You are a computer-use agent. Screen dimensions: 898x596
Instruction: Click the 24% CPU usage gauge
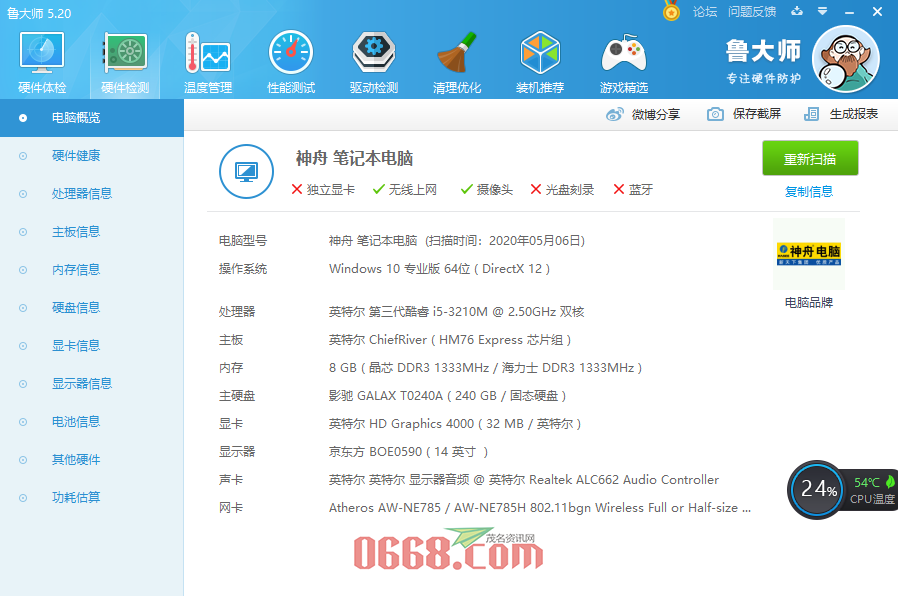(816, 490)
